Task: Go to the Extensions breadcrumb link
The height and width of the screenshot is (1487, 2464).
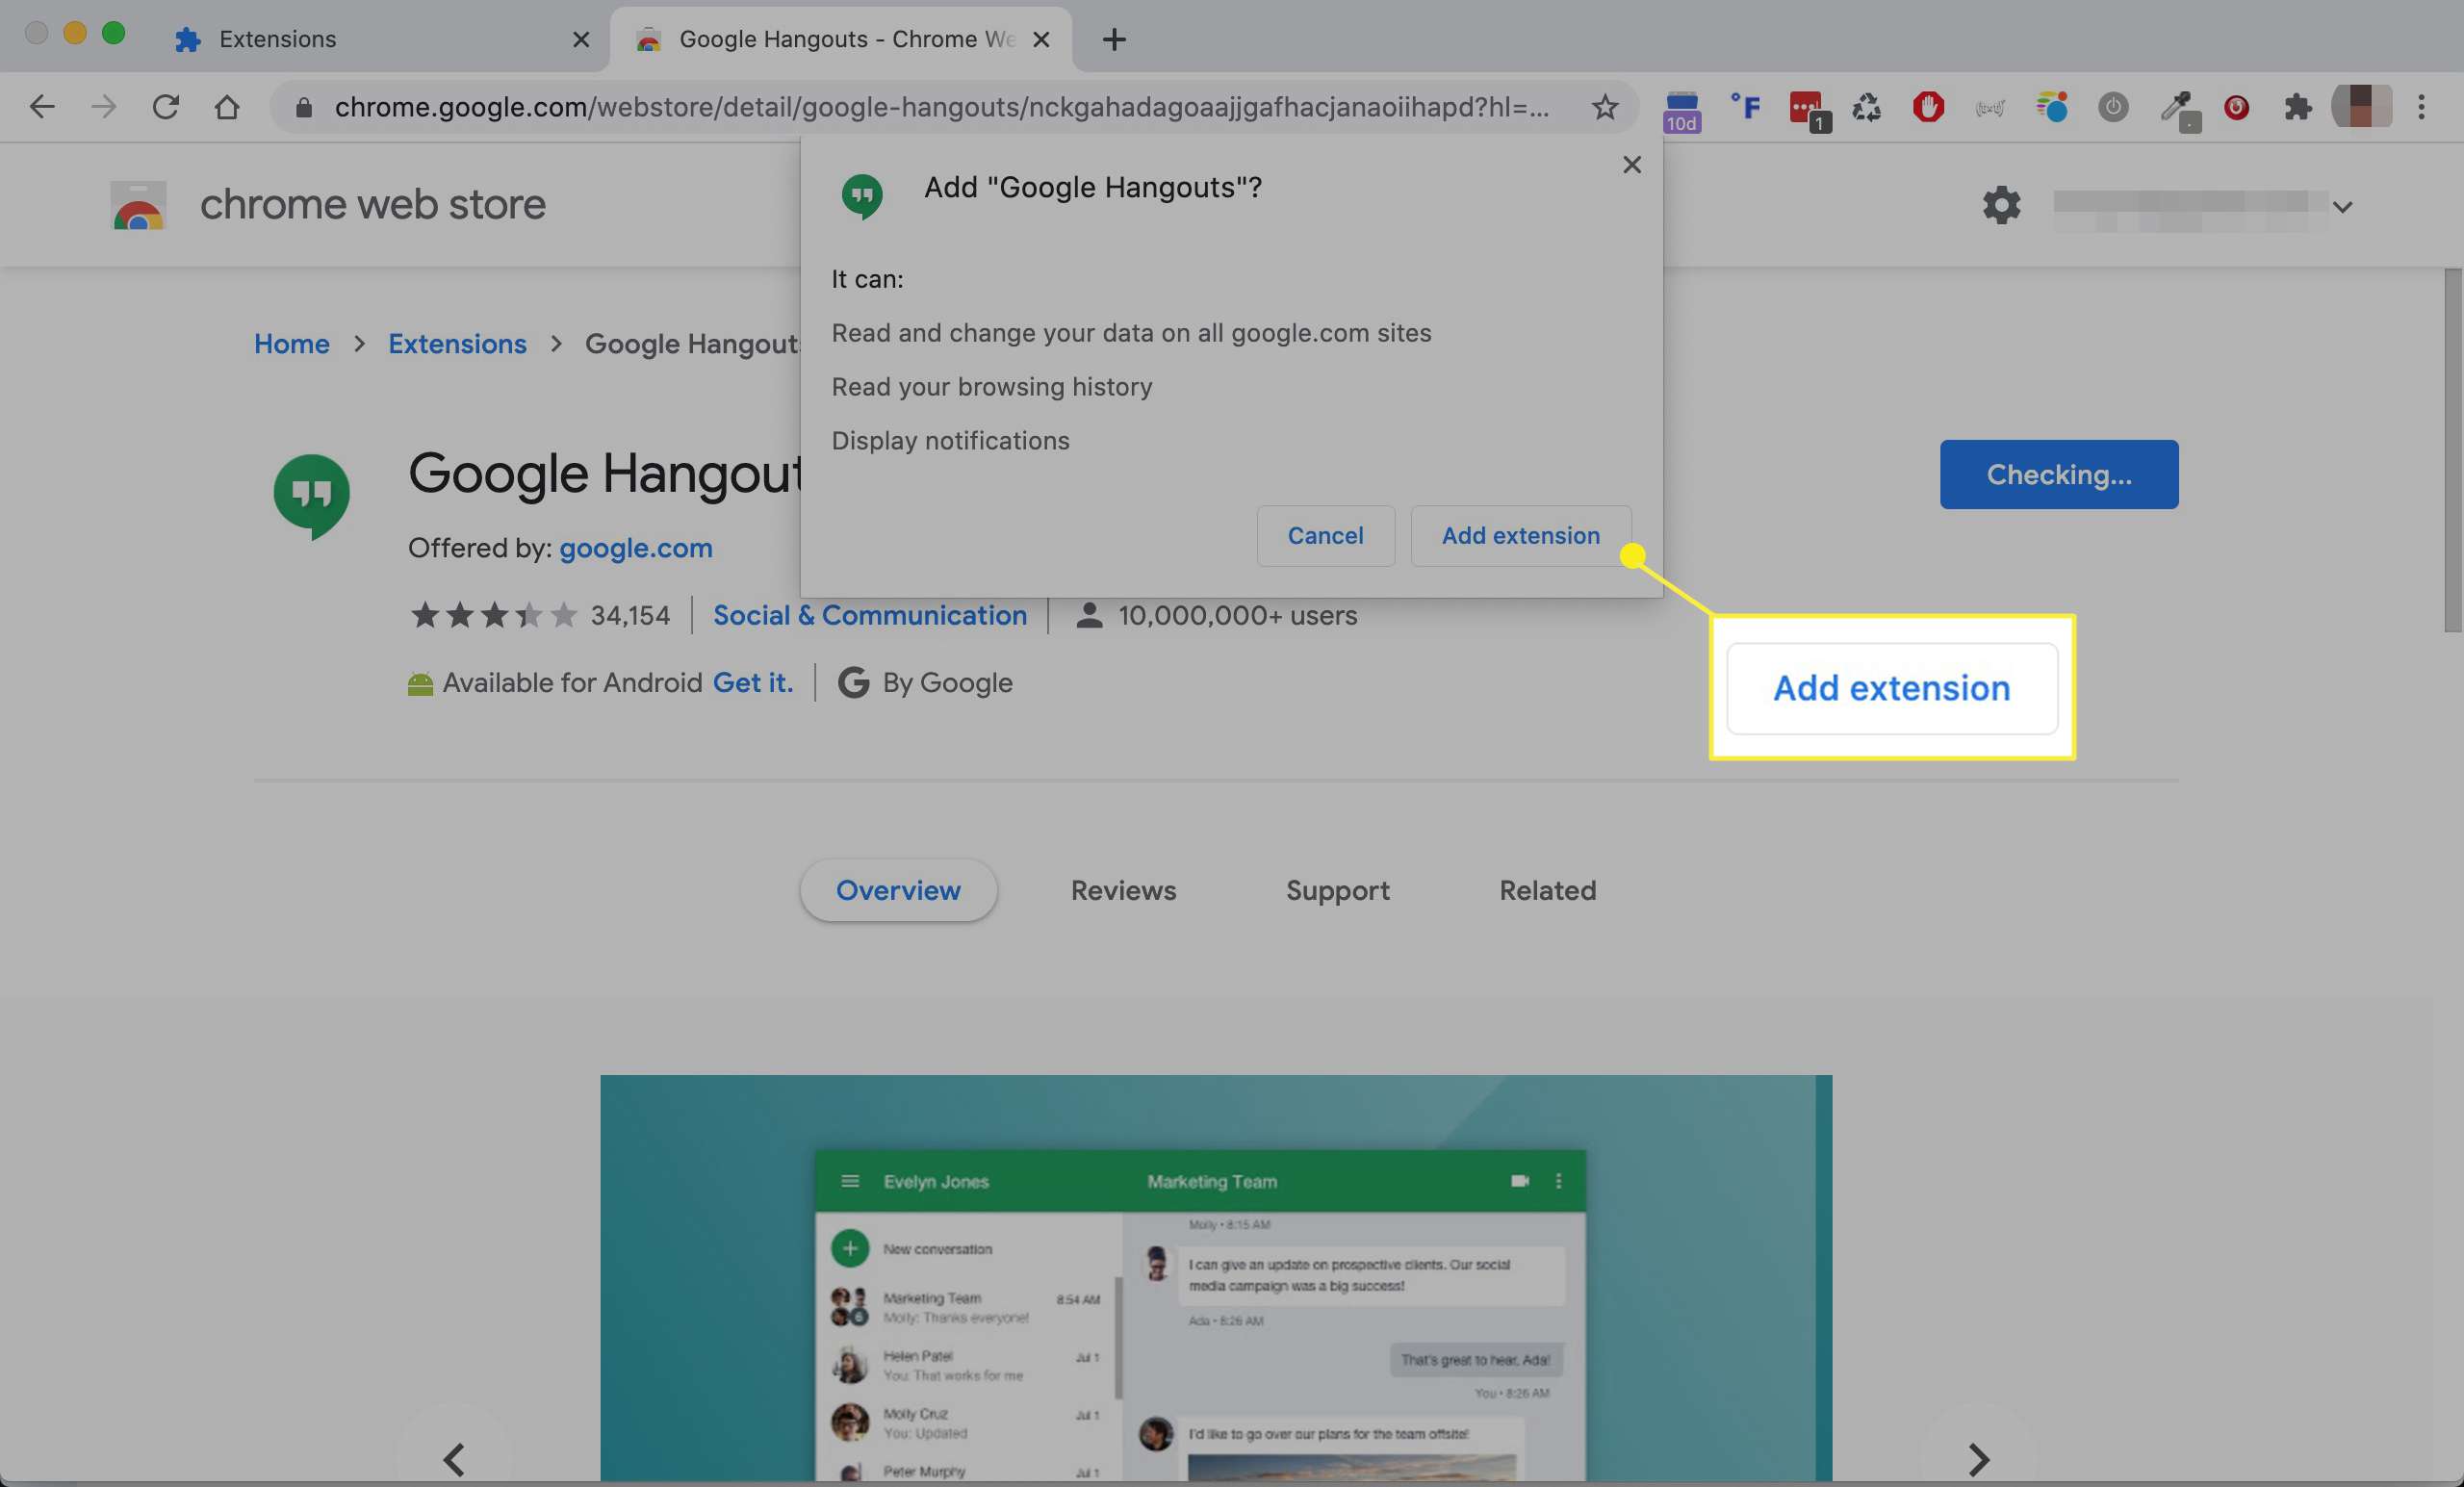Action: point(457,344)
